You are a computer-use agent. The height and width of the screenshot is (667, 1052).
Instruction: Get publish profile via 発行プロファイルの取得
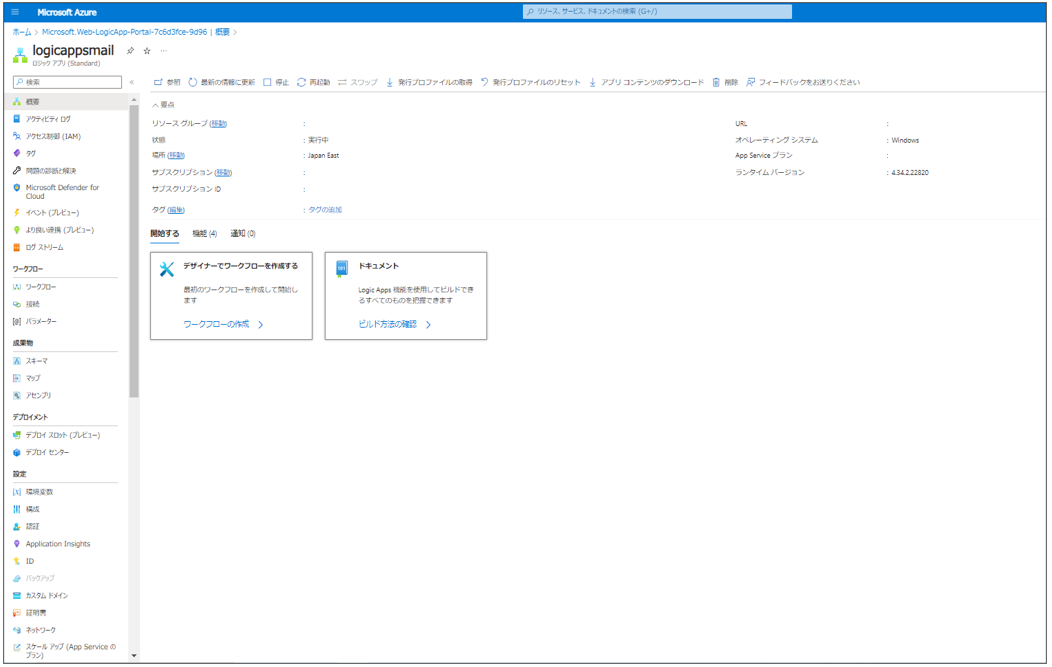pos(429,83)
